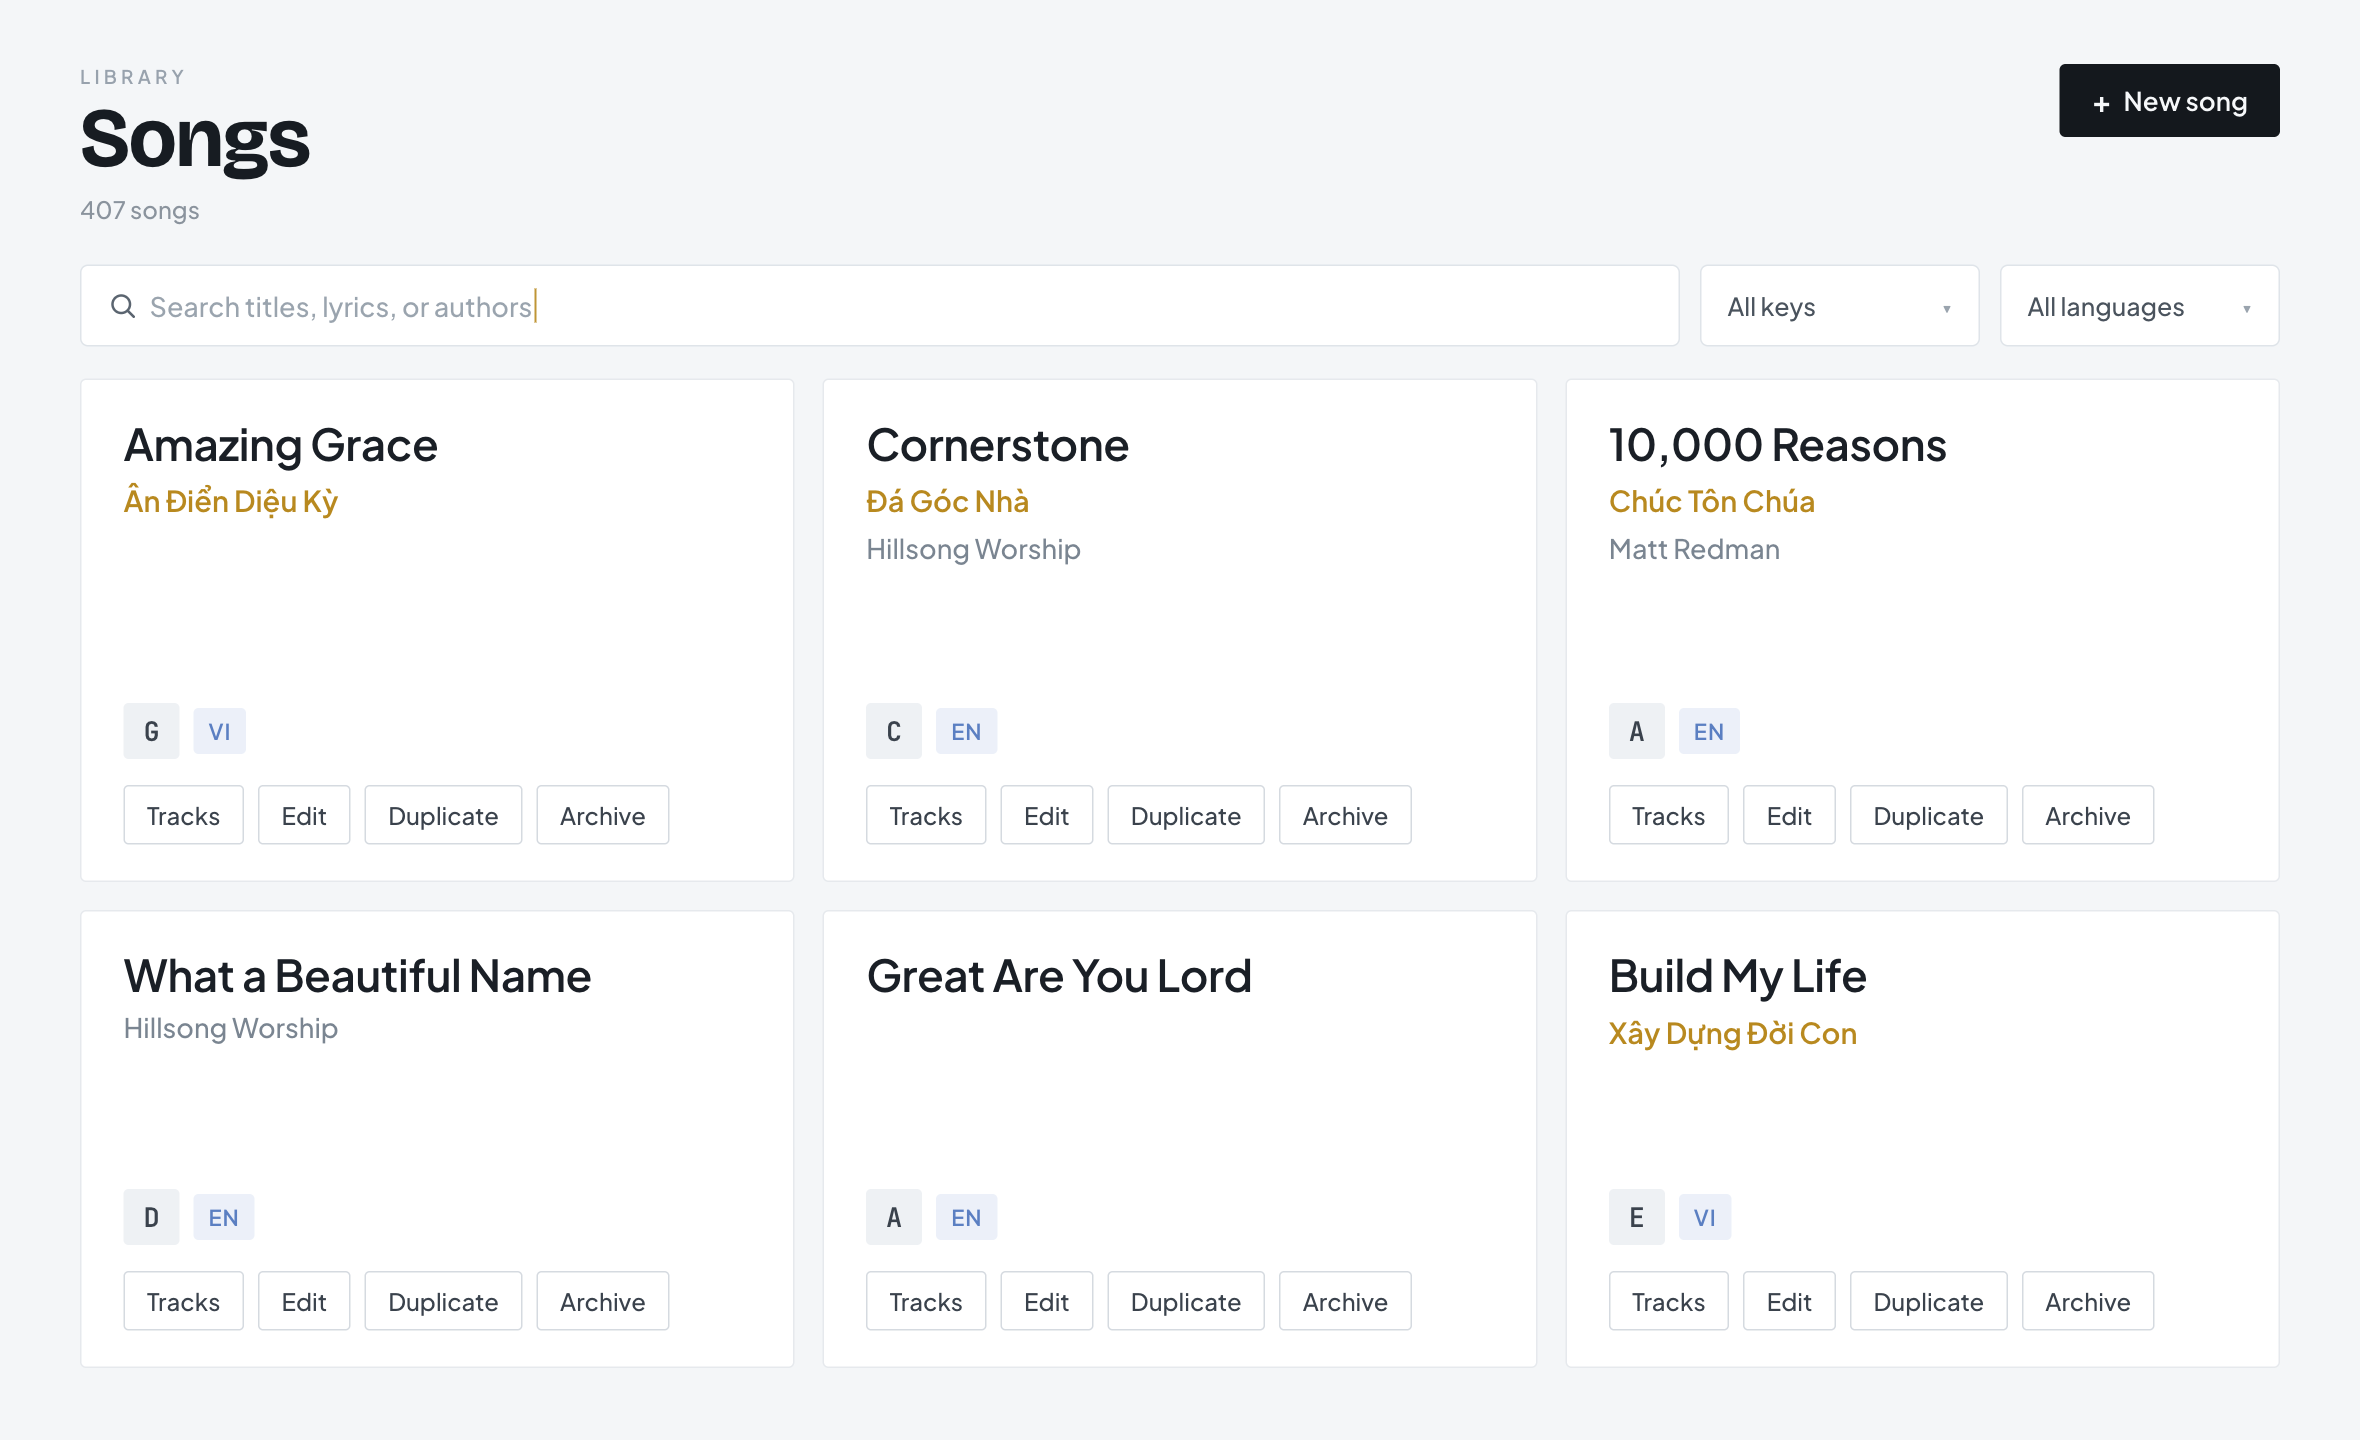Screen dimensions: 2360x1440
Task: Archive the Cornerstone song
Action: 1345,815
